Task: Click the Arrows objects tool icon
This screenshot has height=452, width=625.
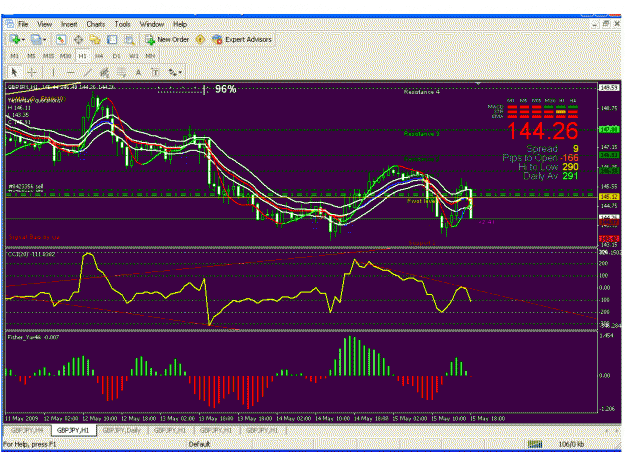Action: (x=172, y=72)
